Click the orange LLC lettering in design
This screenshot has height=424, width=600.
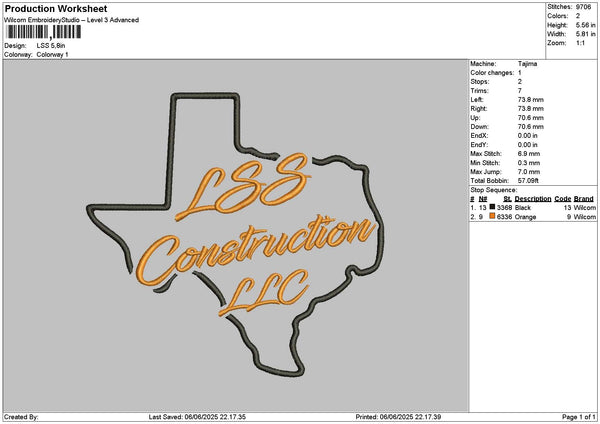pyautogui.click(x=263, y=293)
